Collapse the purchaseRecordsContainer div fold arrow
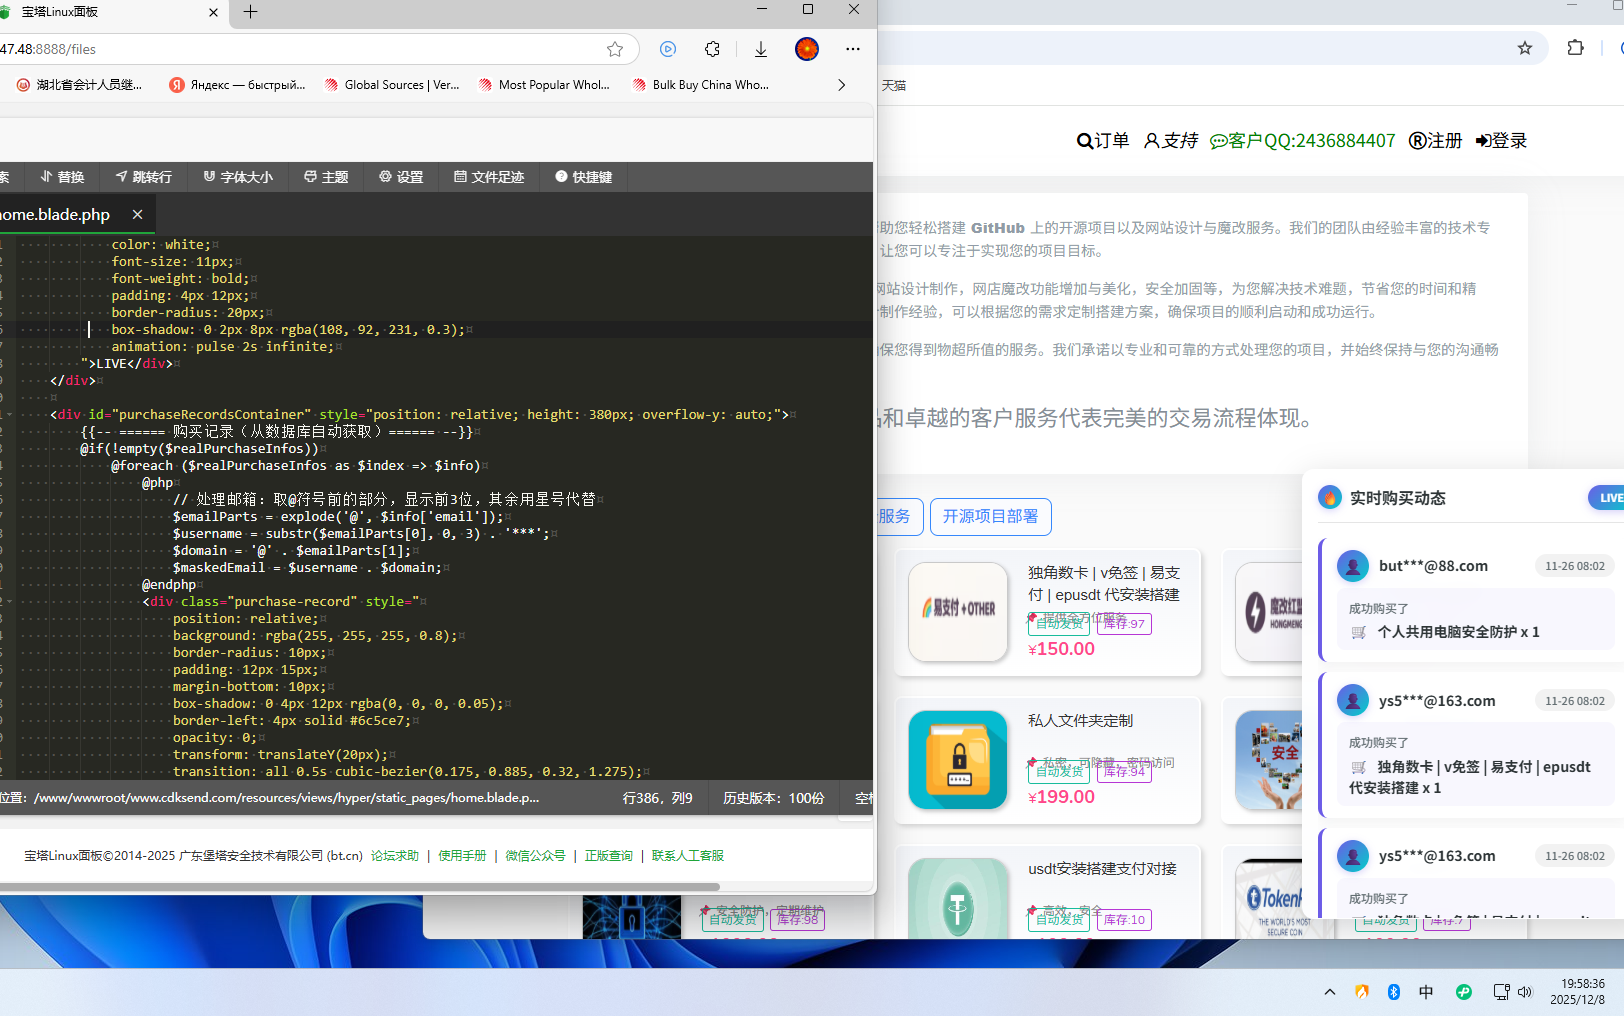The height and width of the screenshot is (1016, 1624). [x=9, y=415]
